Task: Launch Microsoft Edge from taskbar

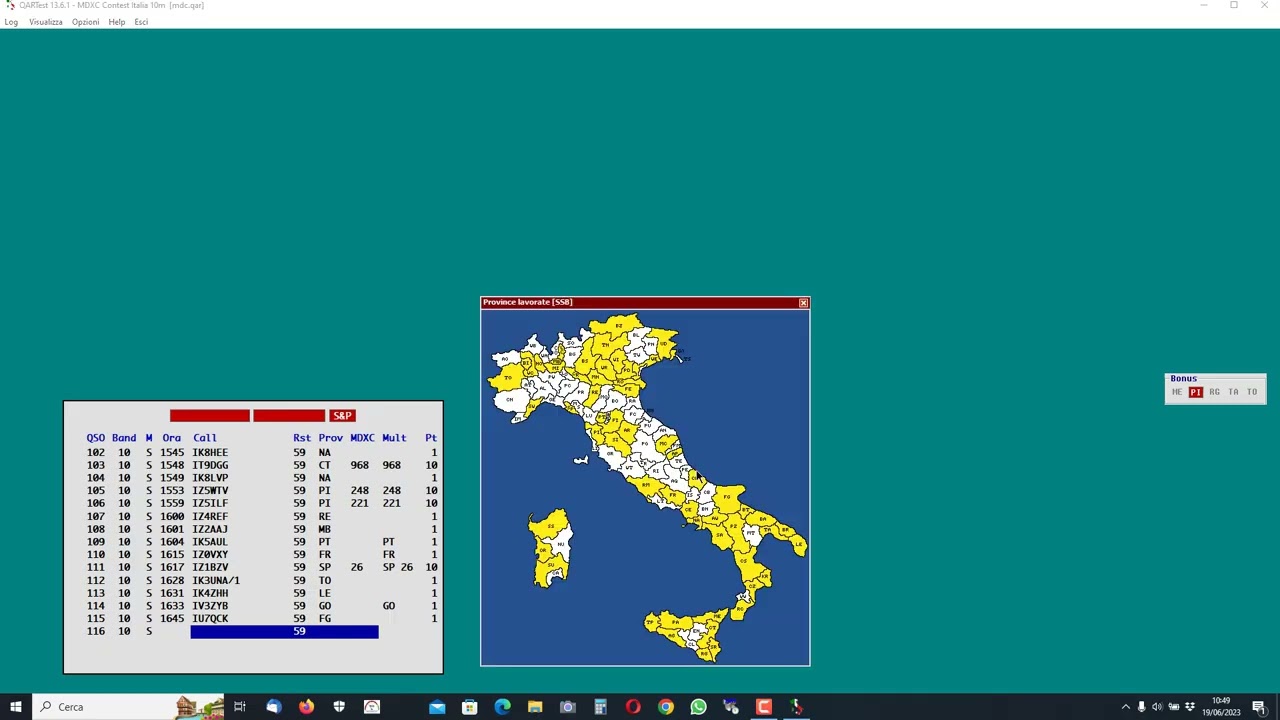Action: coord(502,707)
